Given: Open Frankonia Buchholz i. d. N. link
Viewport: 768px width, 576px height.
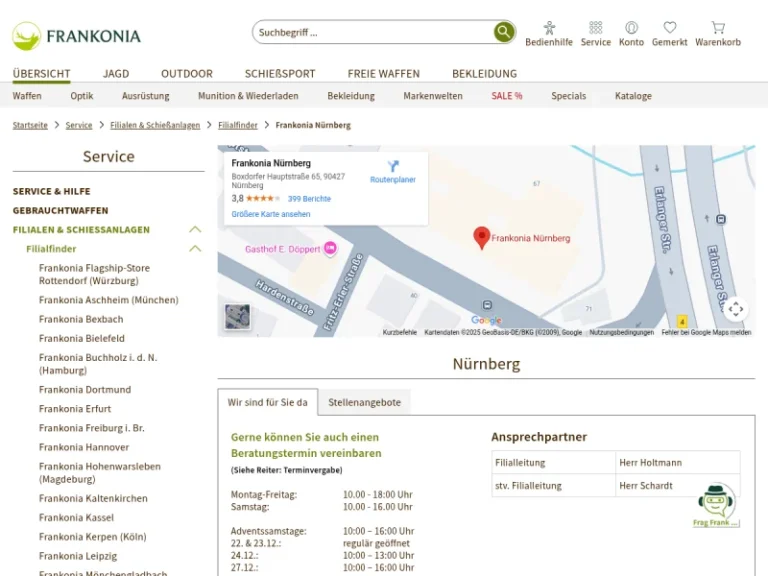Looking at the screenshot, I should [98, 364].
